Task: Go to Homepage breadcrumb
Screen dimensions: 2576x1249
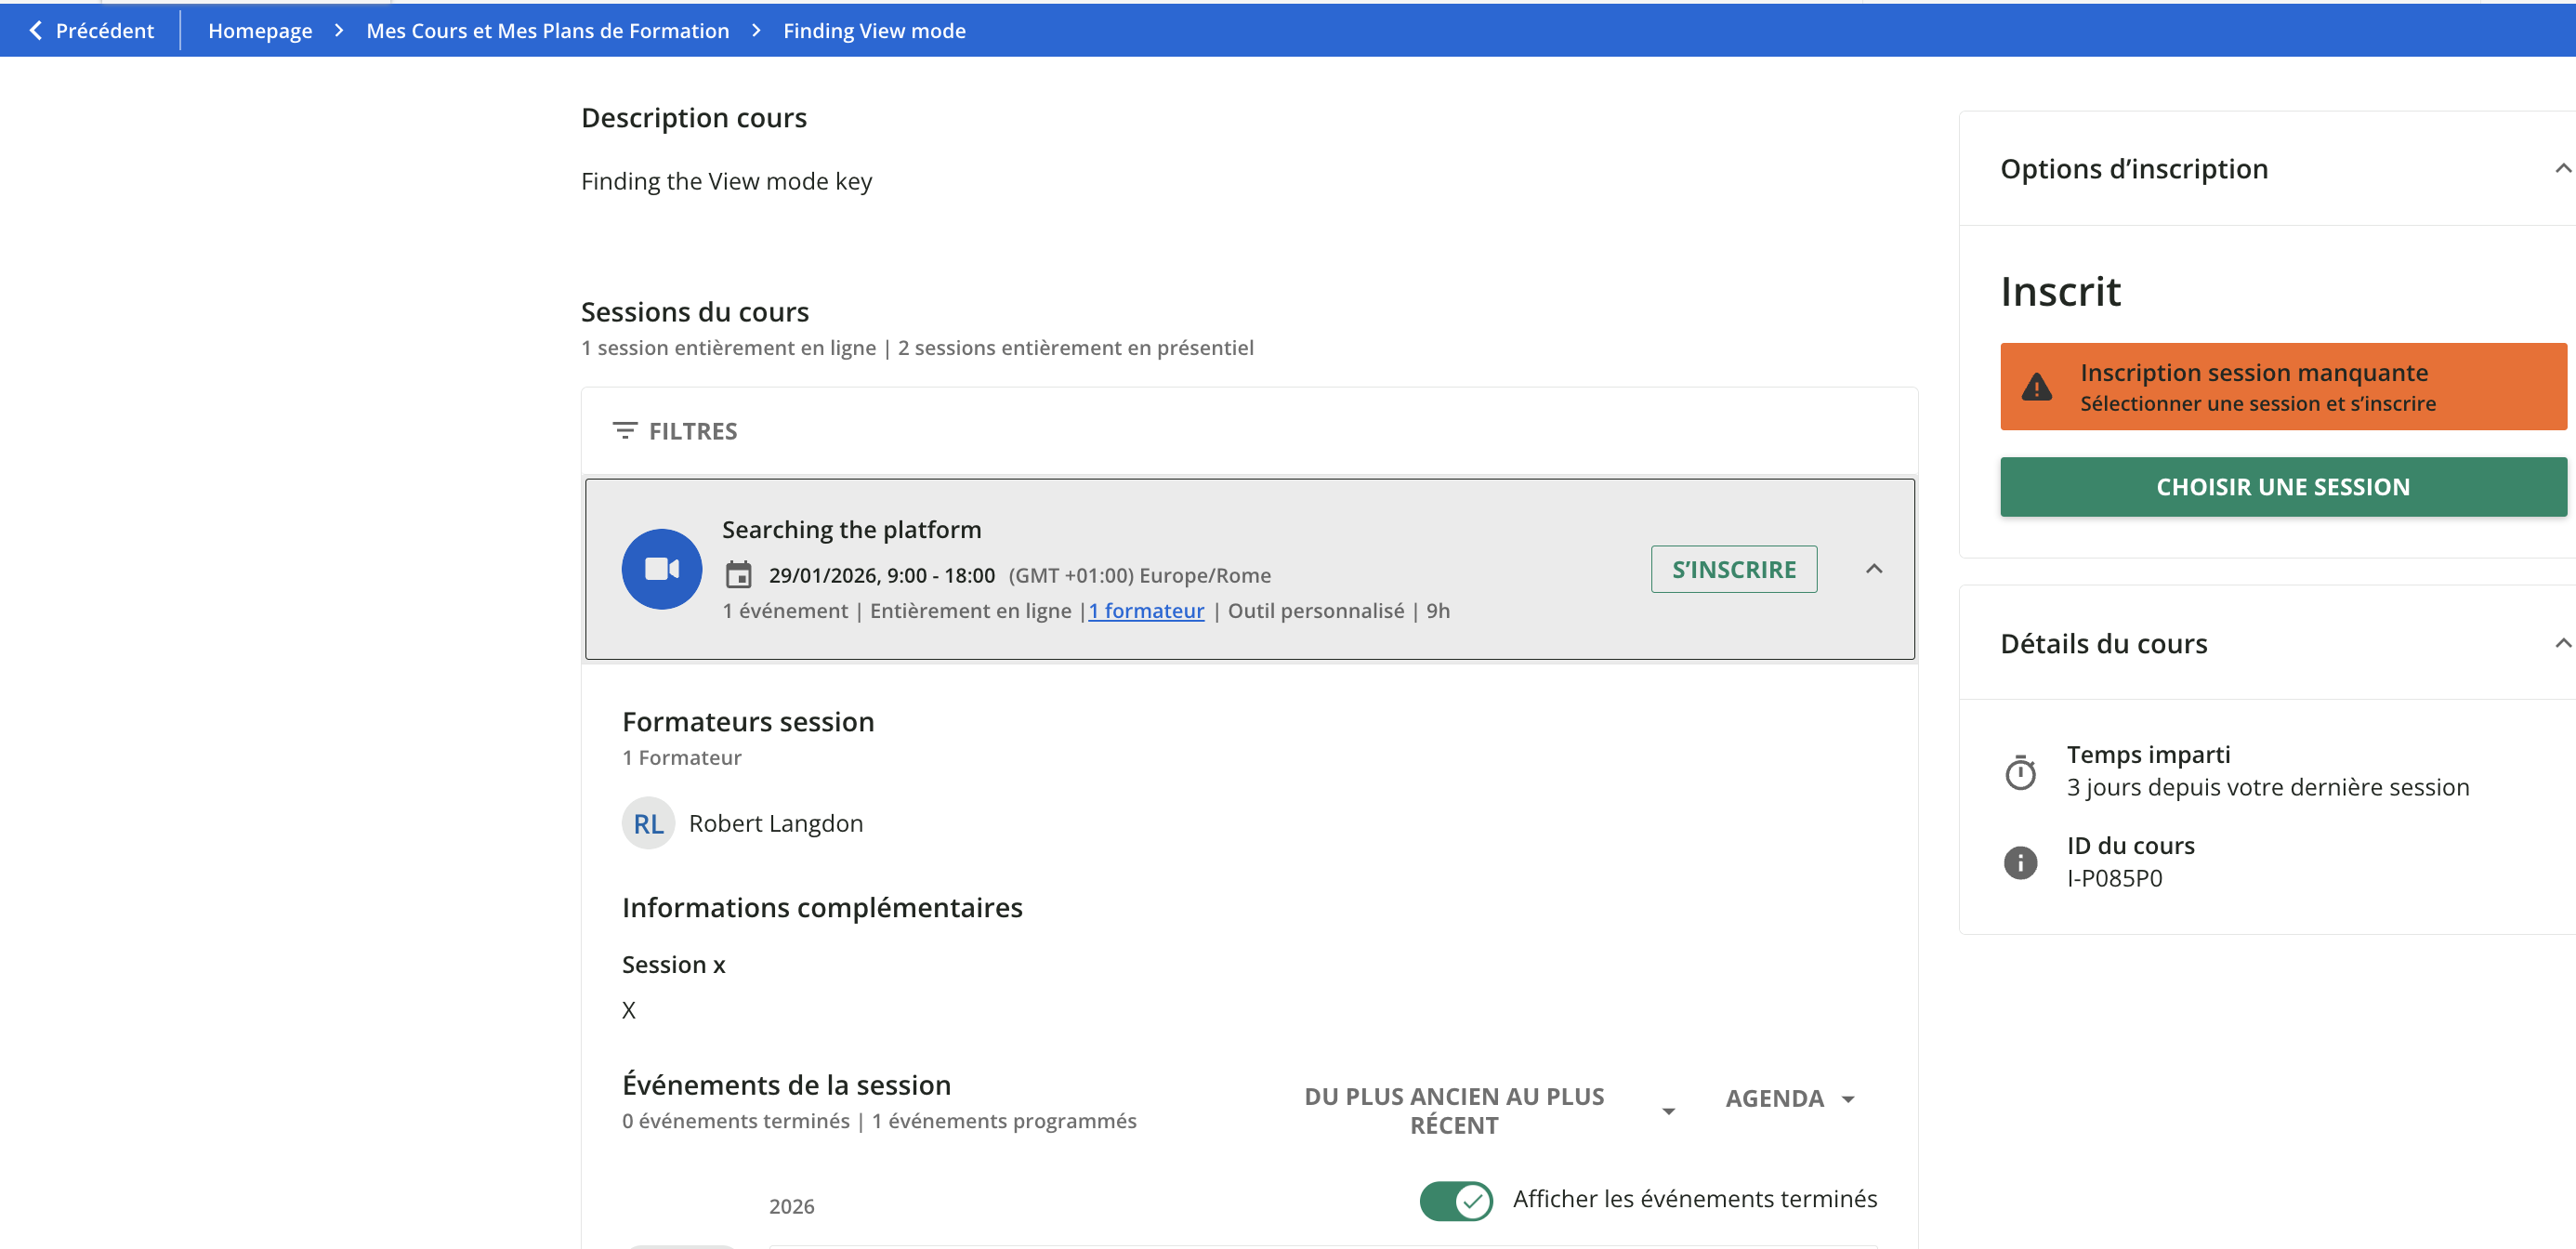Action: [x=260, y=31]
